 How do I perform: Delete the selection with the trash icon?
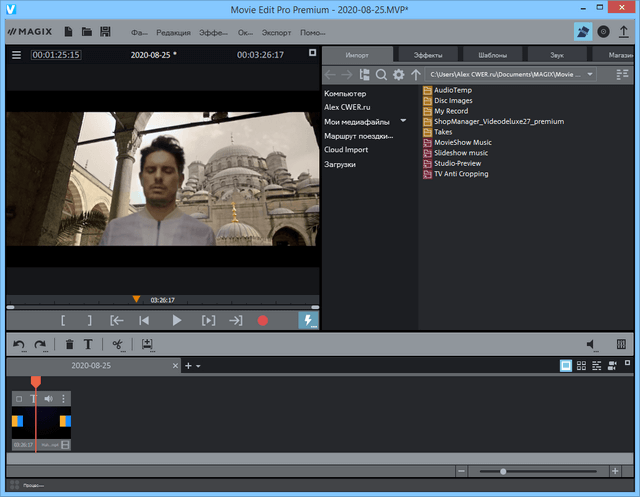pyautogui.click(x=69, y=345)
